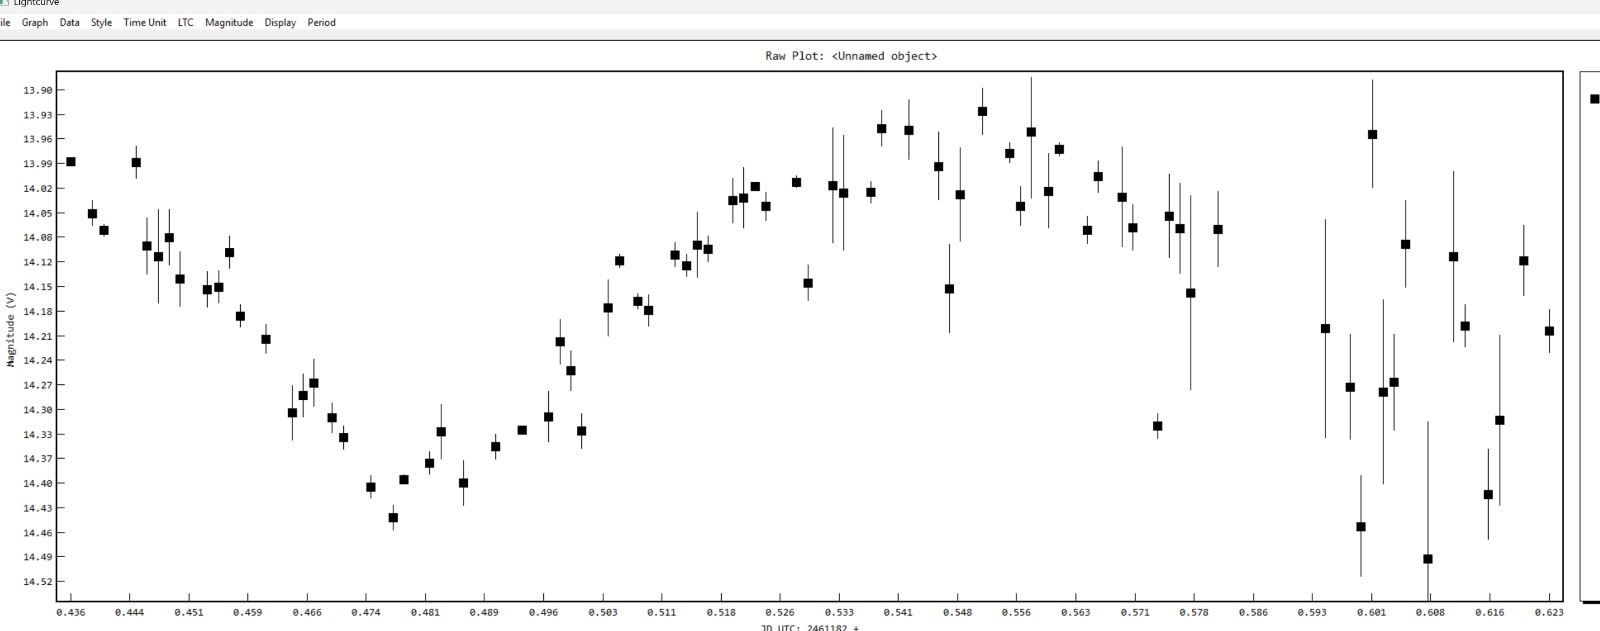This screenshot has width=1600, height=631.
Task: Open the Graph menu
Action: coord(35,22)
